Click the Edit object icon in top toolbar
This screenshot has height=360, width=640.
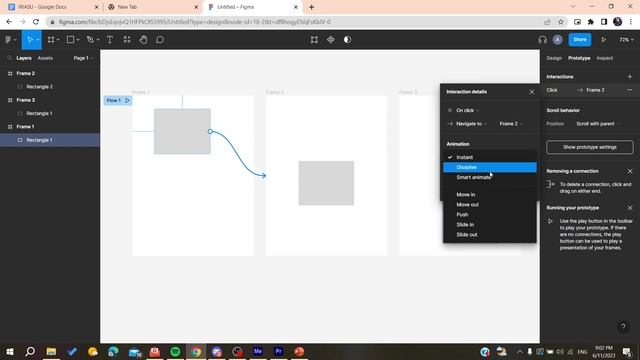pyautogui.click(x=314, y=40)
